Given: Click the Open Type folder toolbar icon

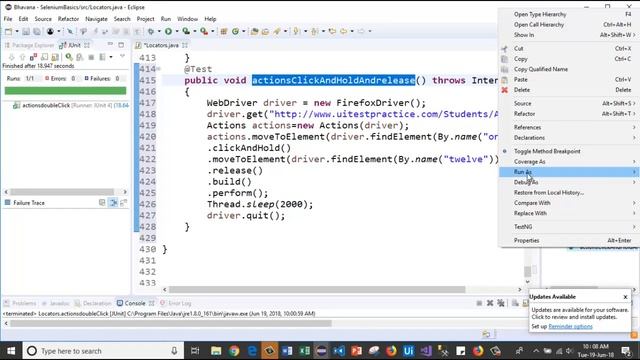Looking at the screenshot, I should 254,31.
